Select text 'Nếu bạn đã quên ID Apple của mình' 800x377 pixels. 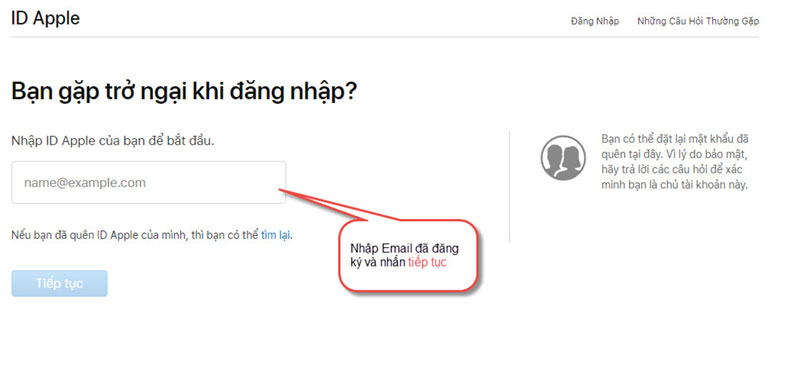[99, 236]
